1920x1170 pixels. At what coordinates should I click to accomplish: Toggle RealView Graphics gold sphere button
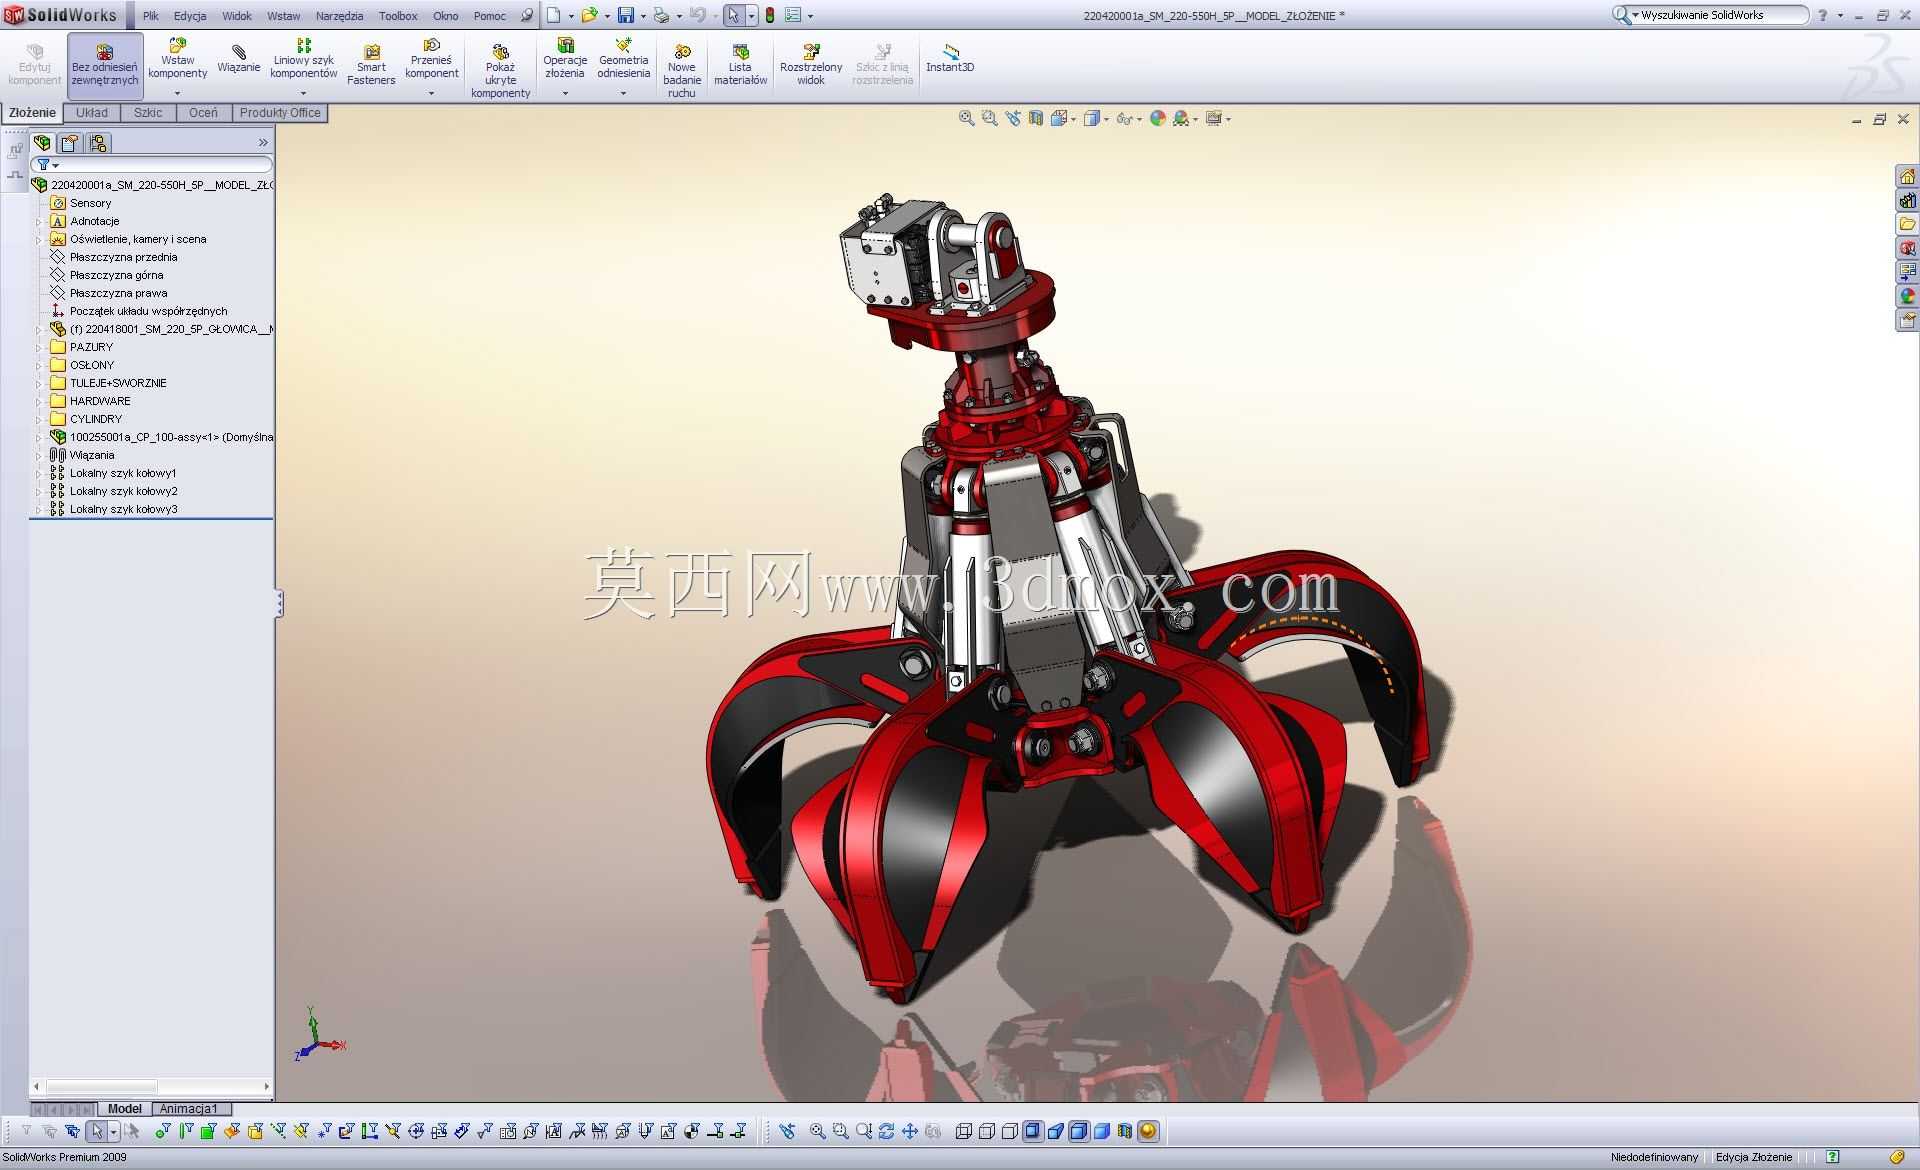[1148, 1131]
